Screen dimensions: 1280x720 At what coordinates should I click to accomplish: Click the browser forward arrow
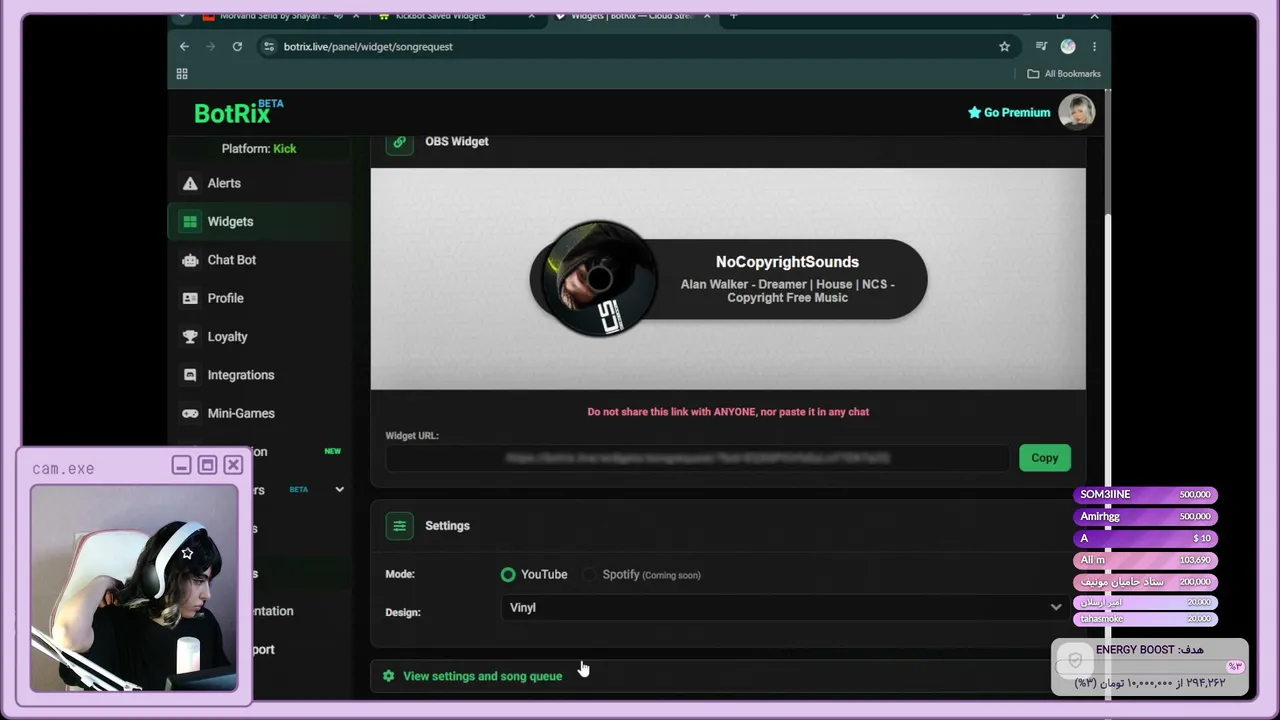pos(210,47)
